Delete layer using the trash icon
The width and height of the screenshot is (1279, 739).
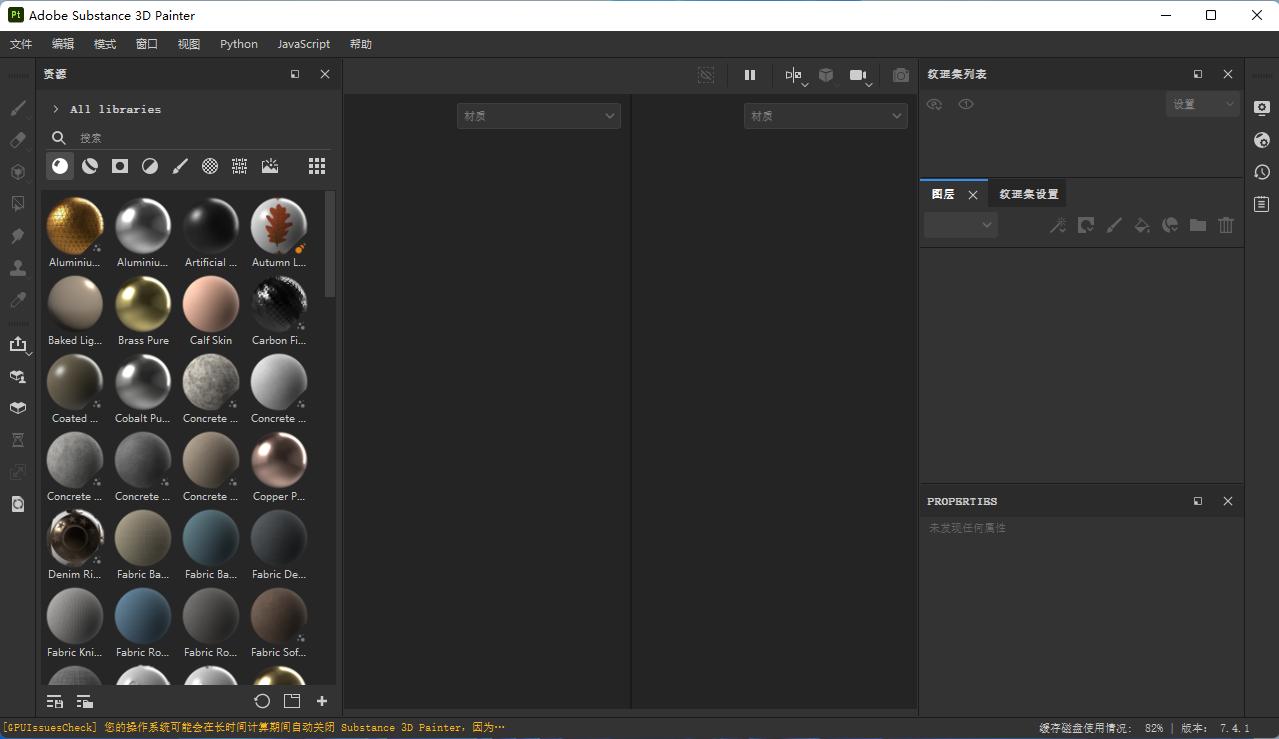[x=1226, y=225]
